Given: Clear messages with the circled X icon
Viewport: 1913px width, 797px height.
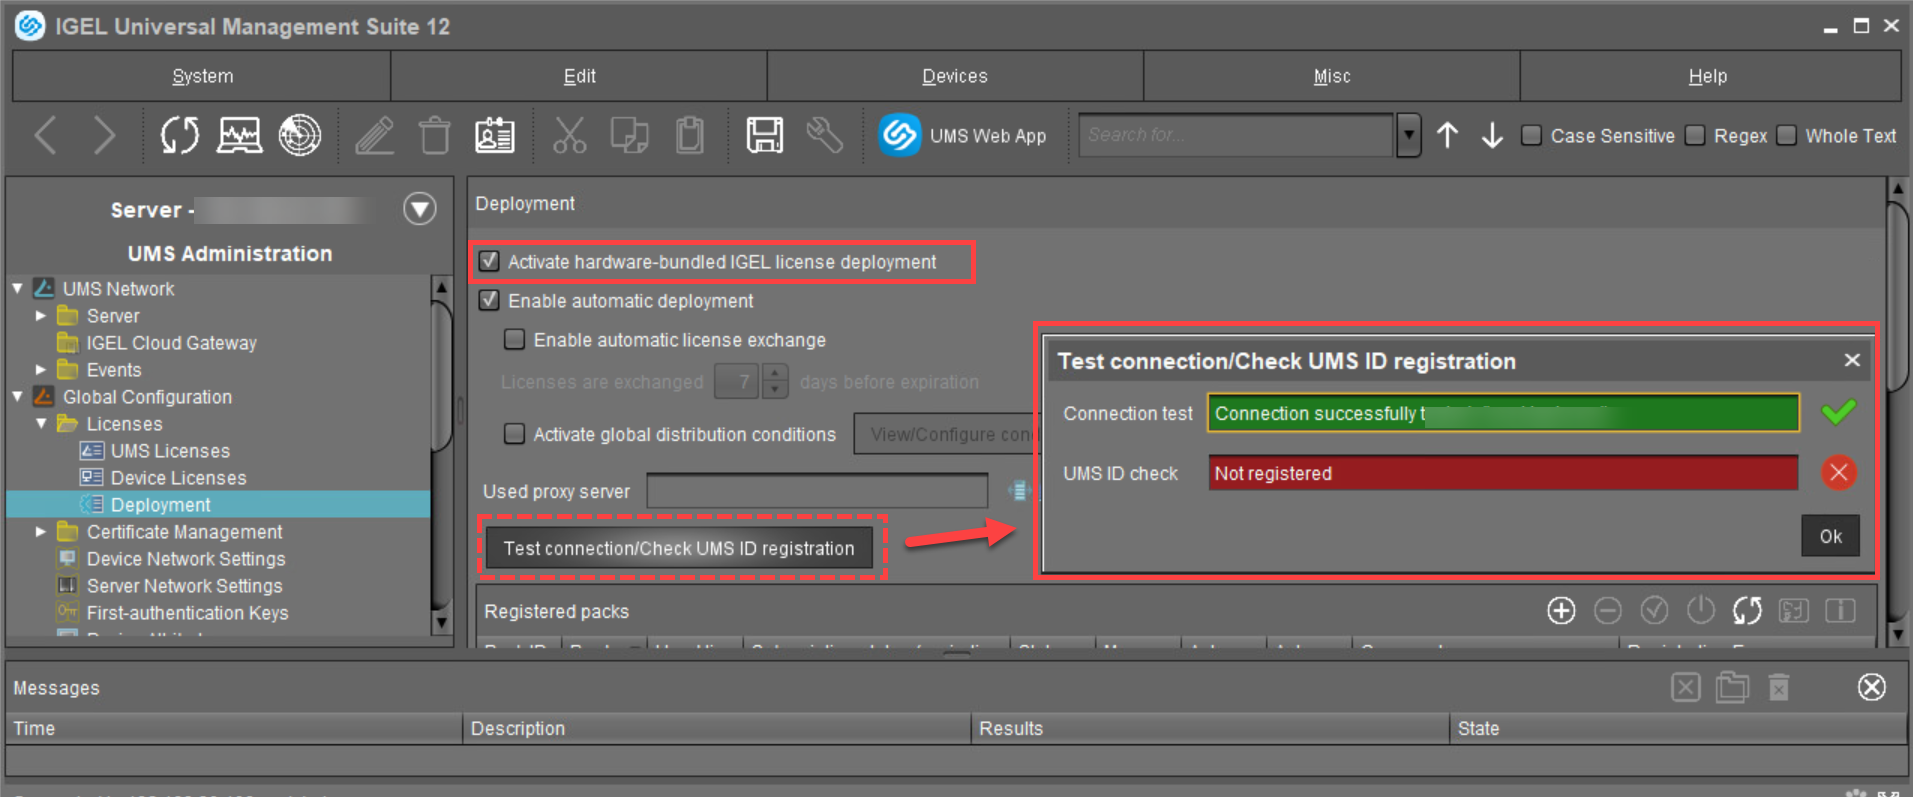Looking at the screenshot, I should click(1871, 687).
